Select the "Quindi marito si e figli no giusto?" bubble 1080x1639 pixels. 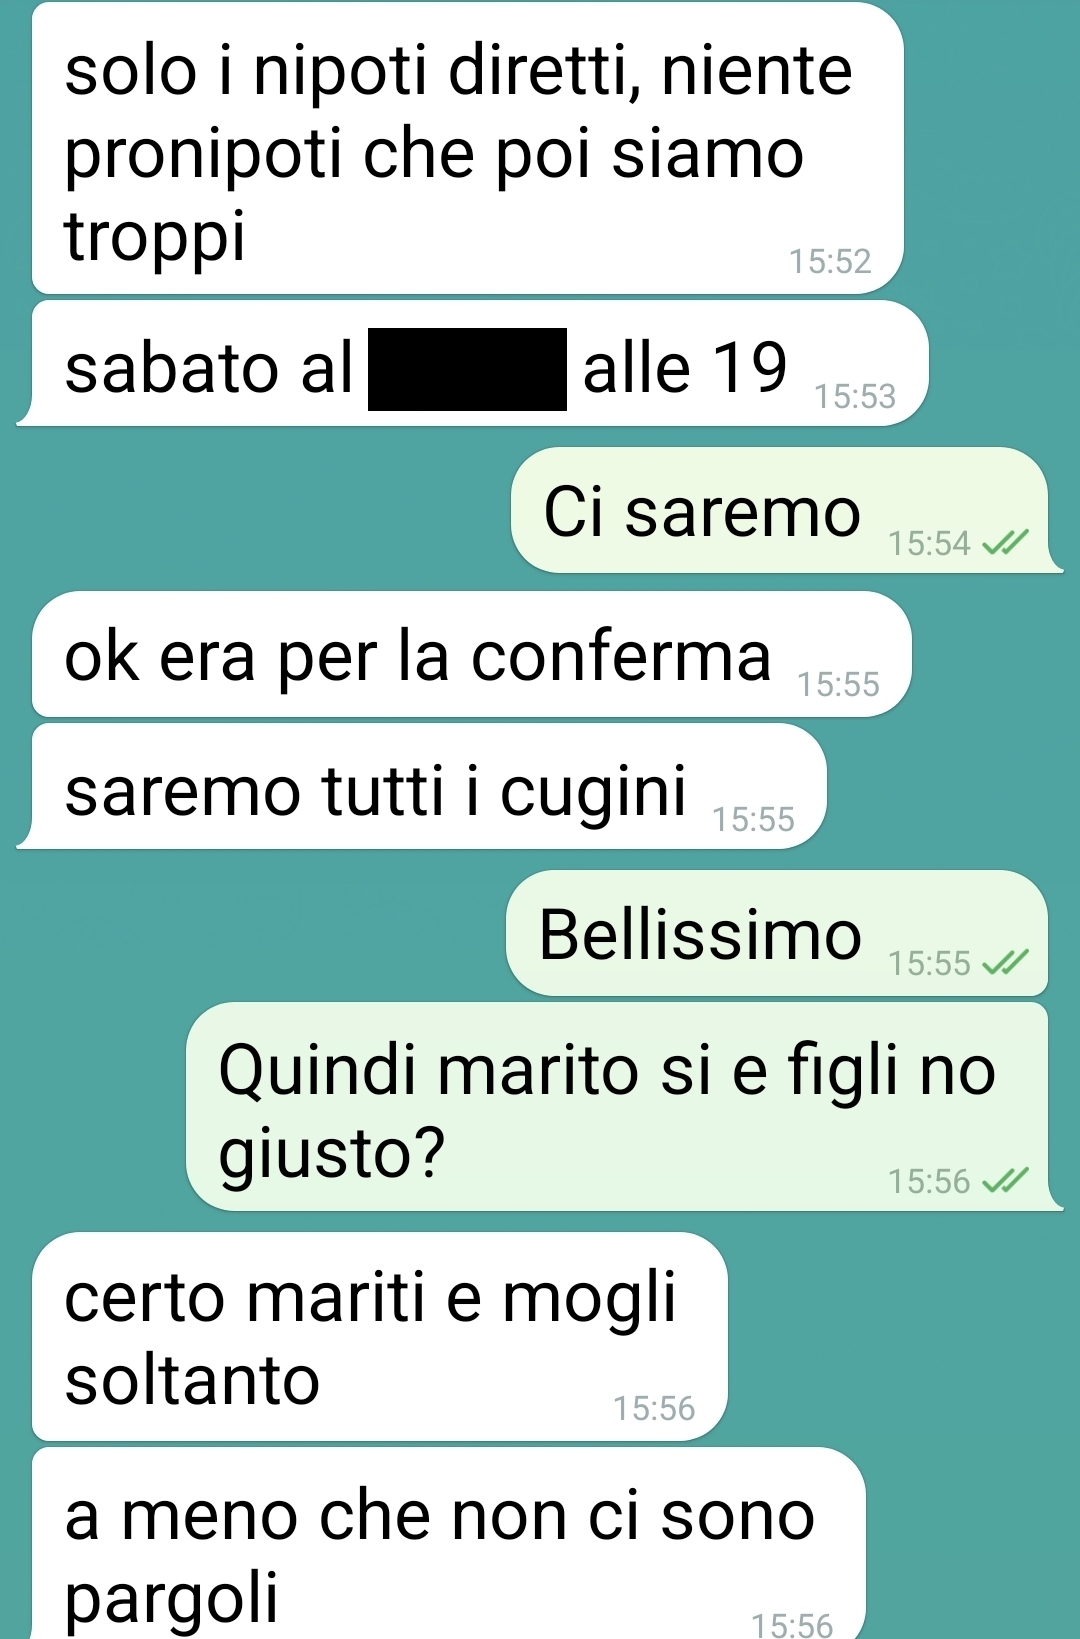pyautogui.click(x=625, y=1107)
